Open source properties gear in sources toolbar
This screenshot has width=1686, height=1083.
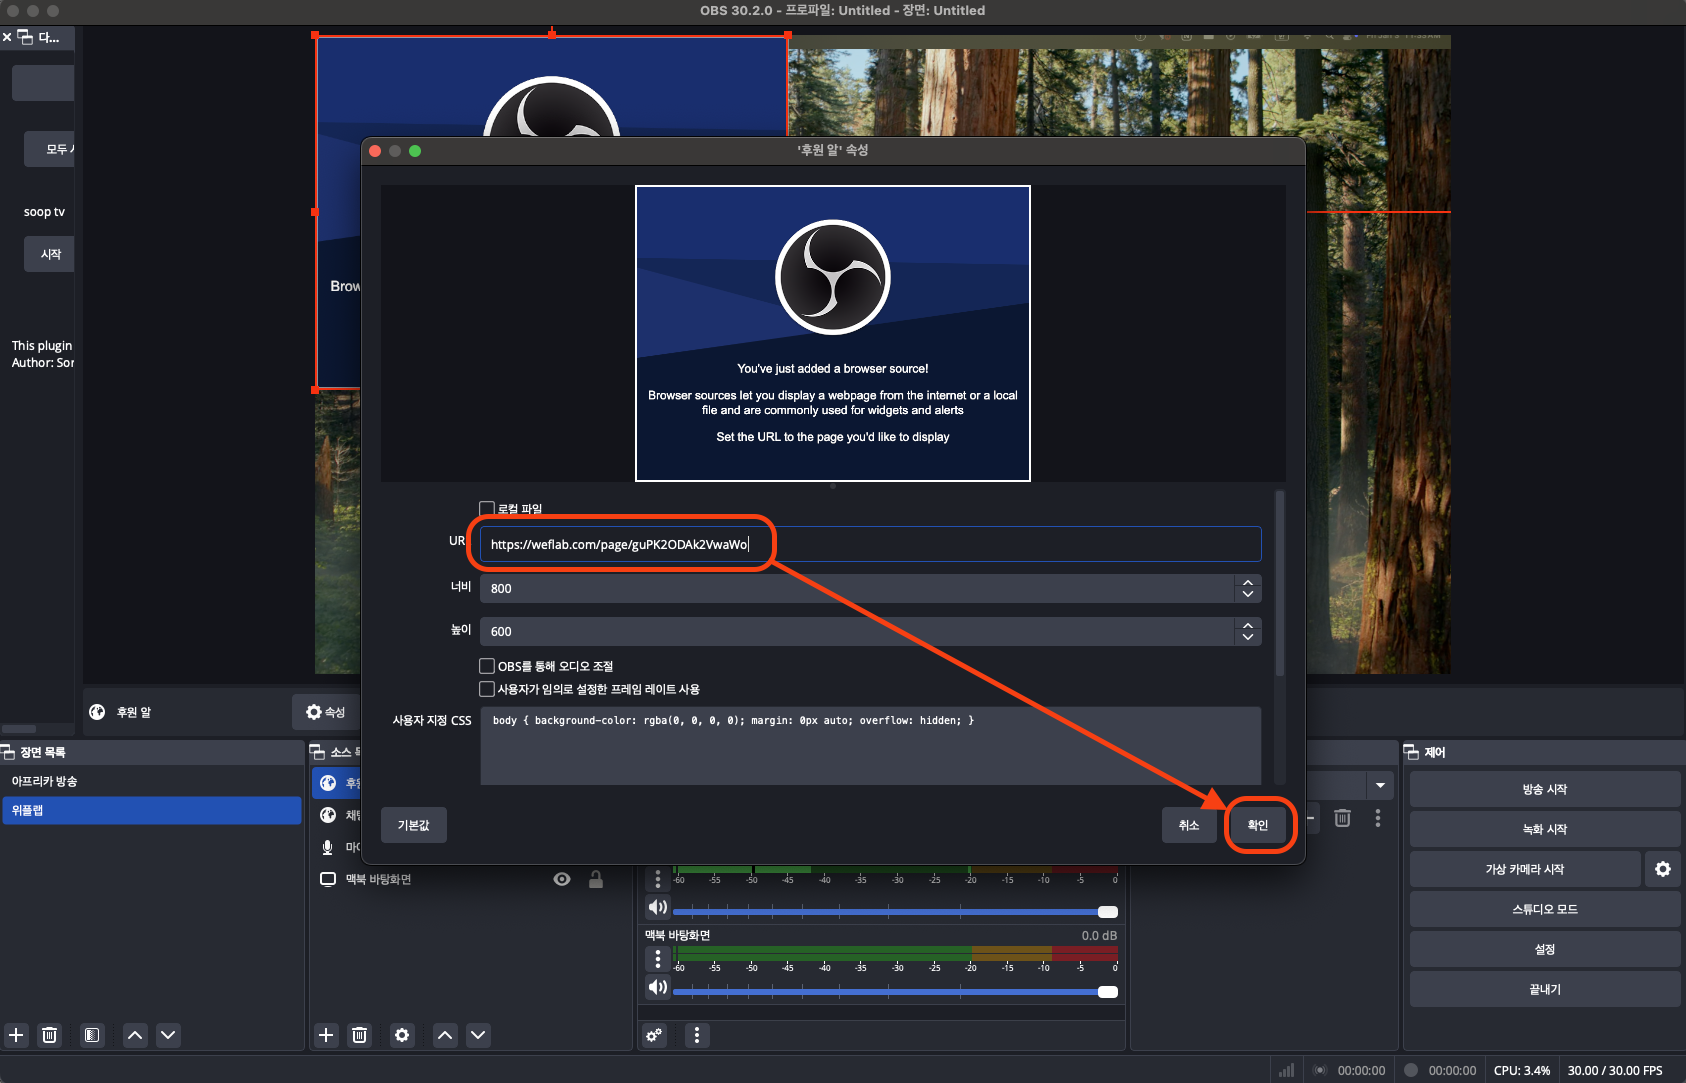[402, 1035]
